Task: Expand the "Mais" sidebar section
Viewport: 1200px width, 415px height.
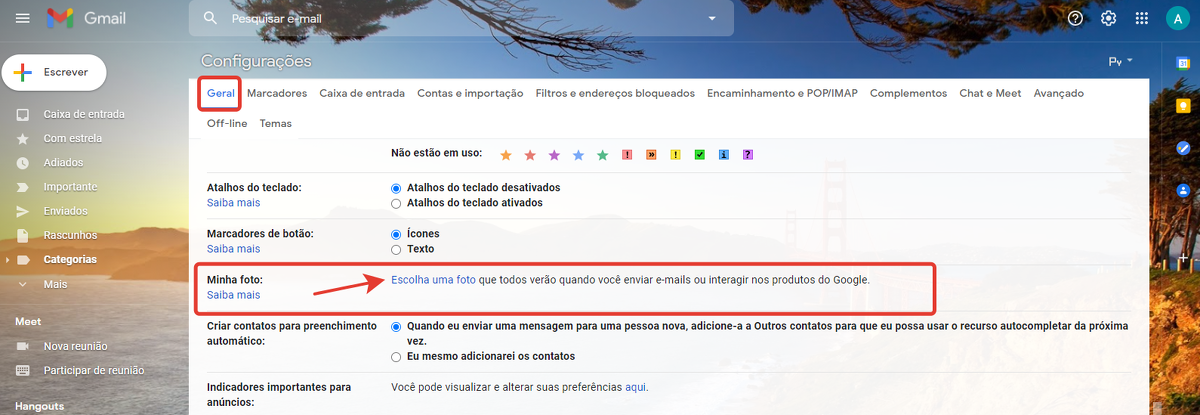Action: pos(55,284)
